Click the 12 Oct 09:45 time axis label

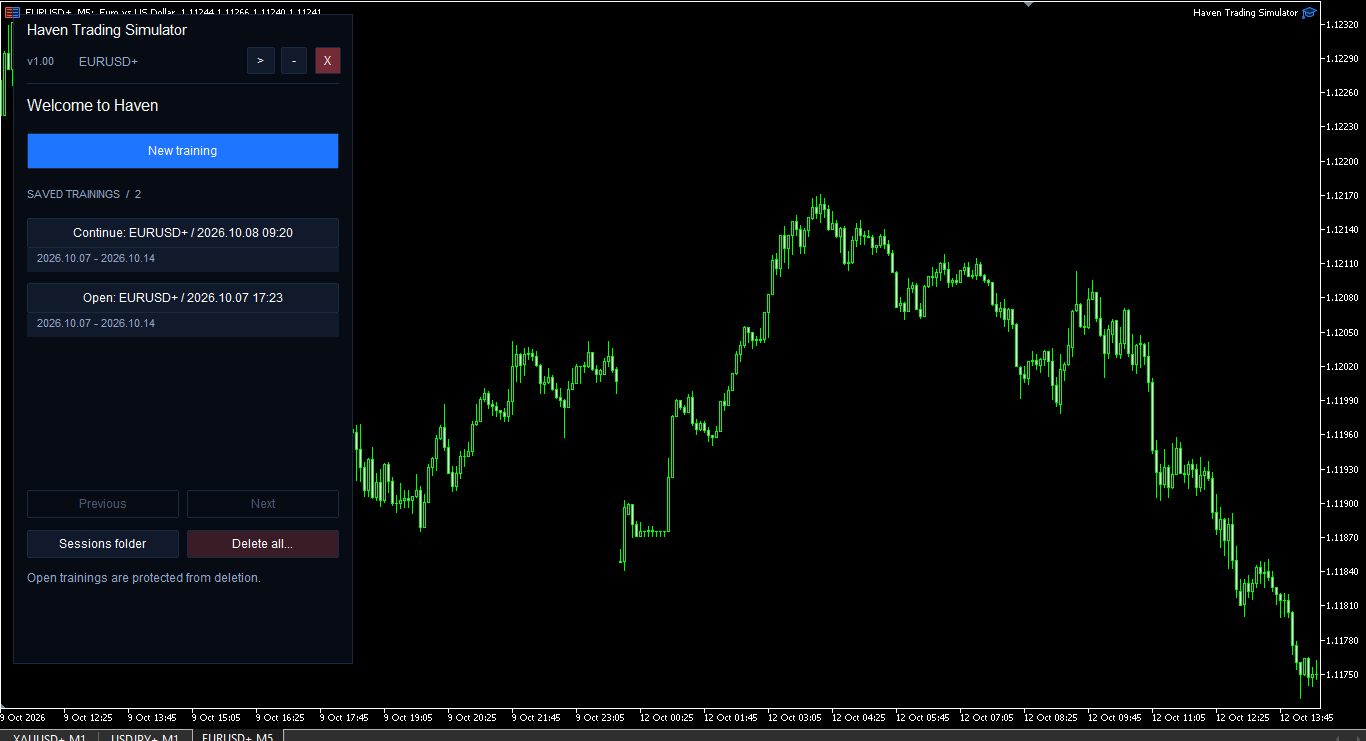1116,718
